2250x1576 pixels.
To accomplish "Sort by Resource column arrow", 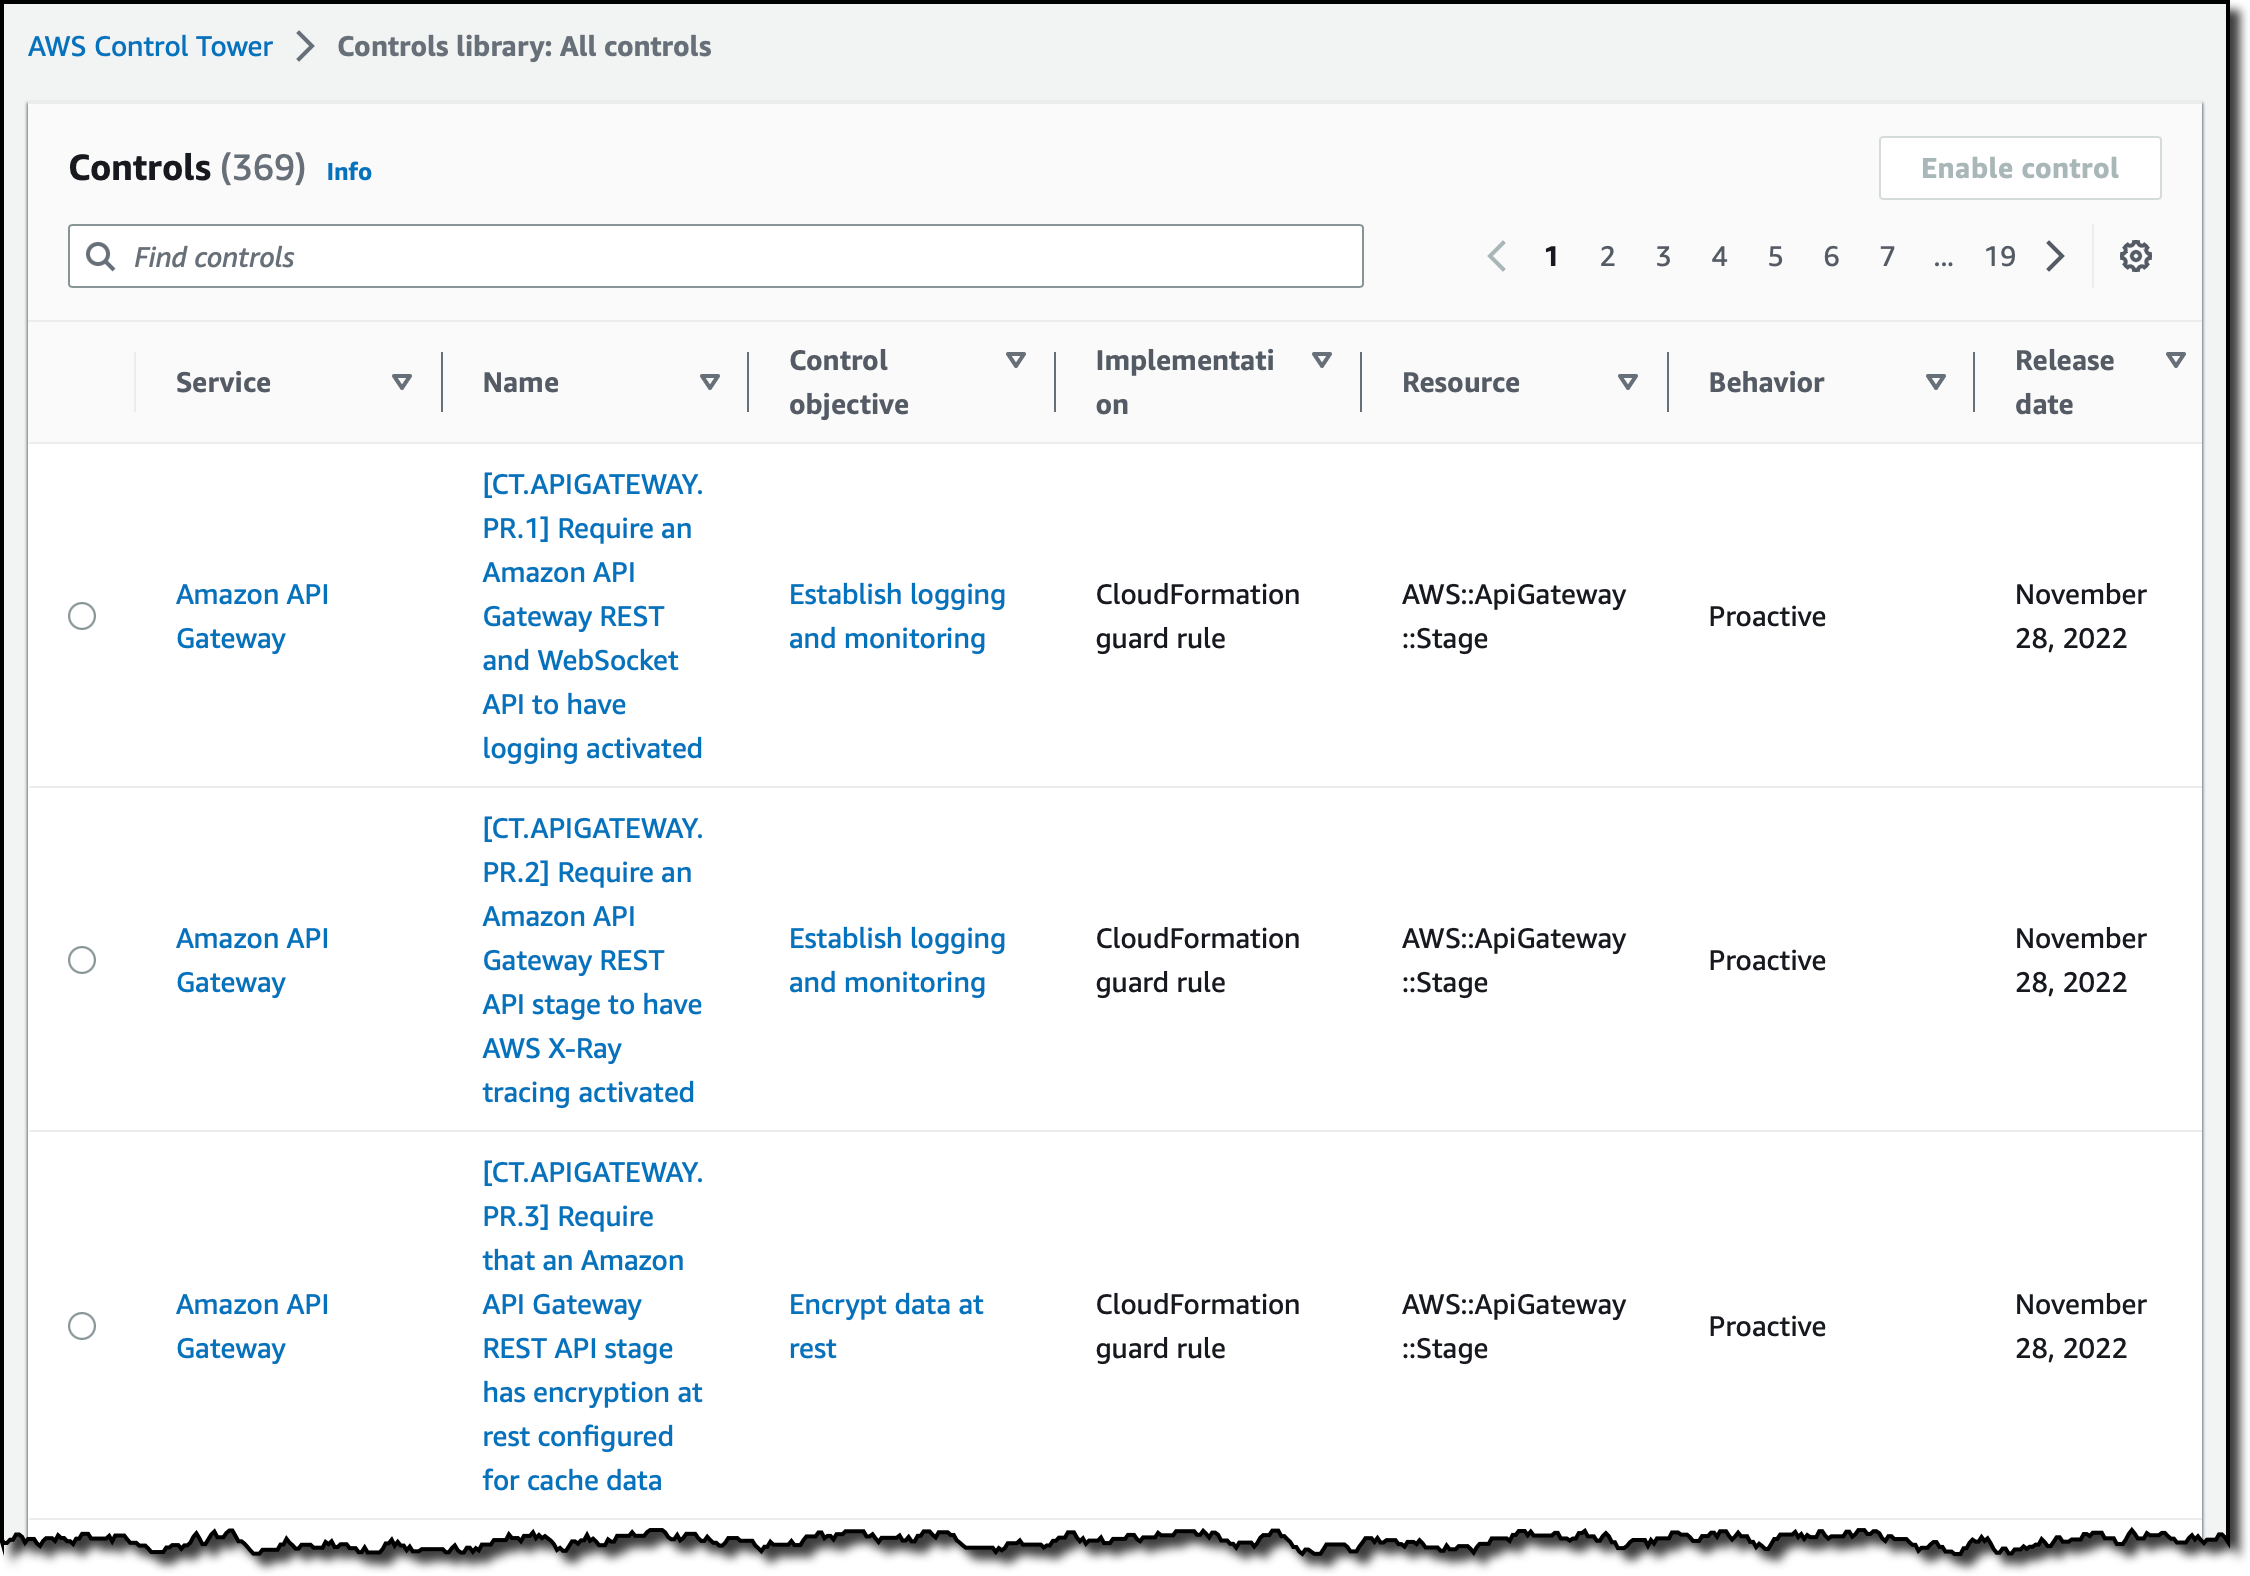I will pyautogui.click(x=1628, y=382).
